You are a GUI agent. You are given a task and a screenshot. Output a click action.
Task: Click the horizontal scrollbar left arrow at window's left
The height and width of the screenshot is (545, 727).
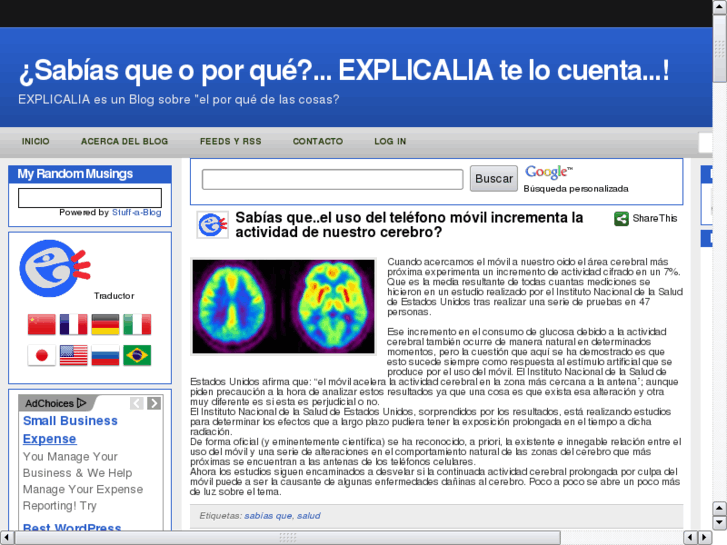coord(6,538)
